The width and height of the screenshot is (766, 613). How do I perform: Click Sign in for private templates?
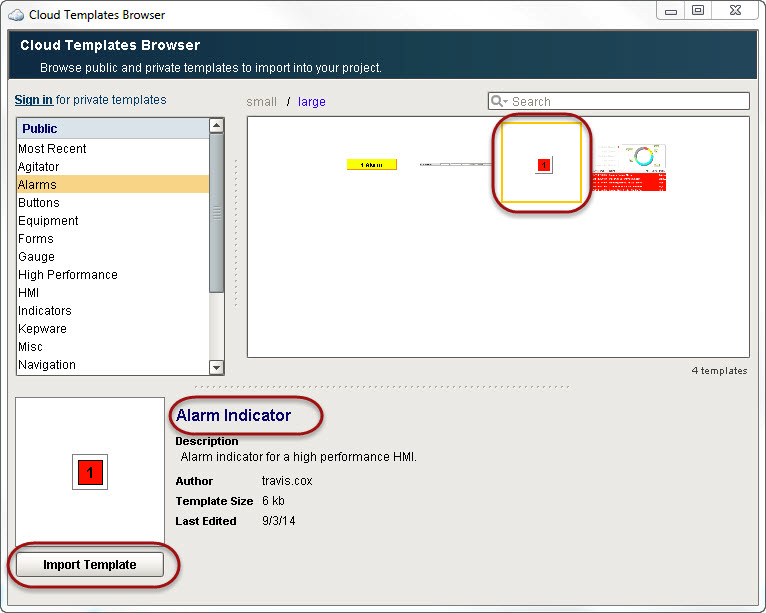click(x=33, y=100)
